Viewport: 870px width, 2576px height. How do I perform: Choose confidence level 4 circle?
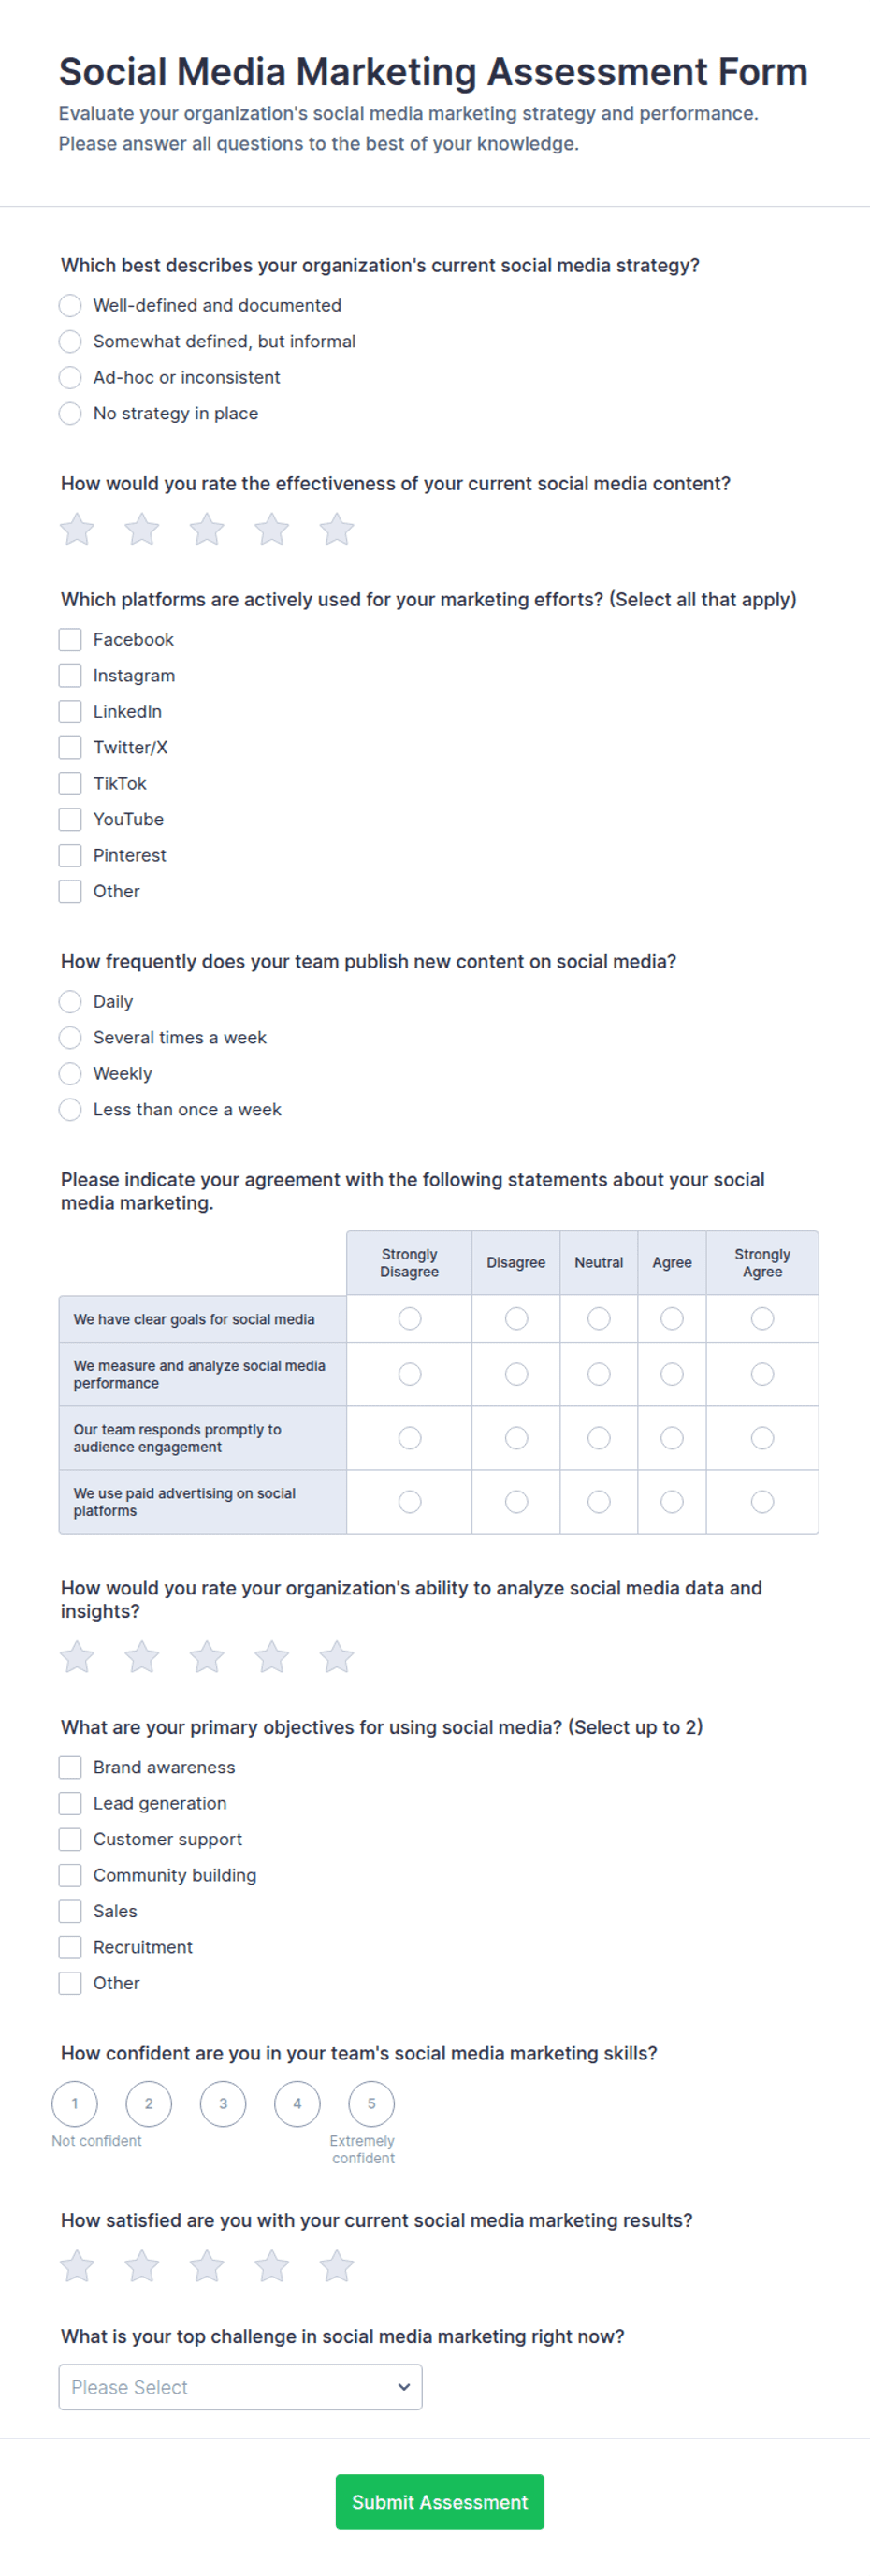click(297, 2104)
